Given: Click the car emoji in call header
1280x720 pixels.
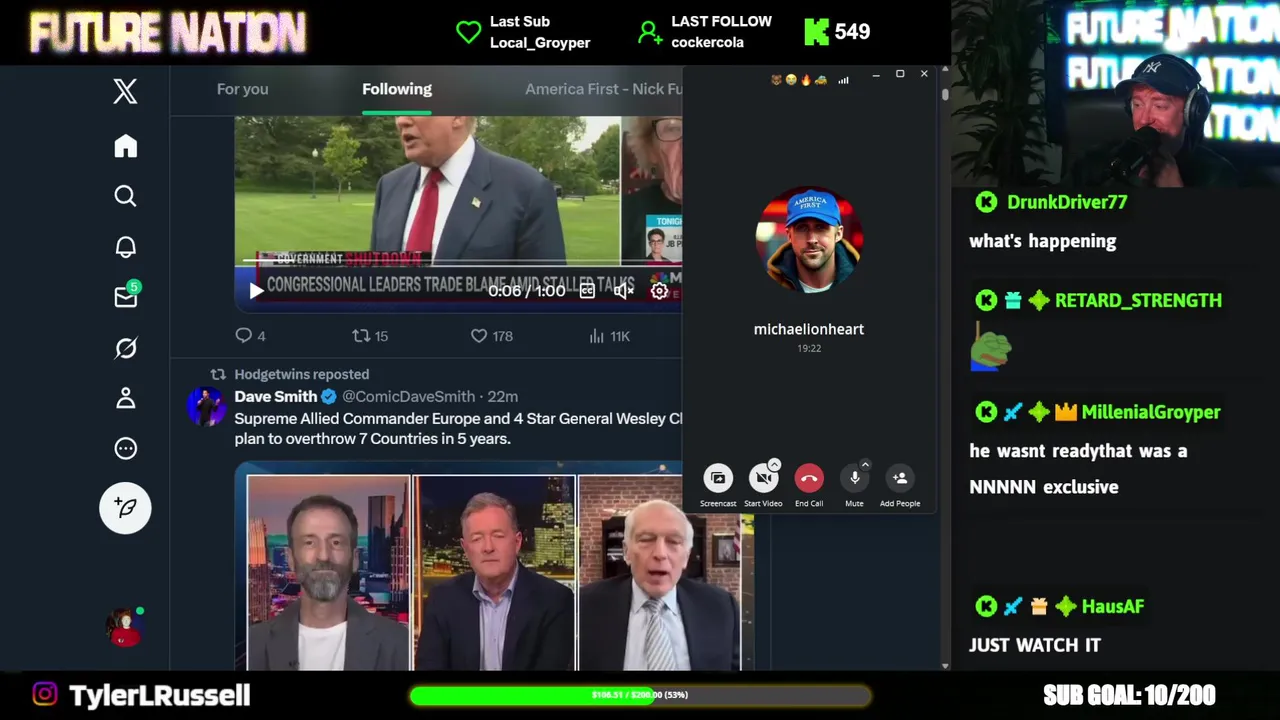Looking at the screenshot, I should click(x=821, y=80).
